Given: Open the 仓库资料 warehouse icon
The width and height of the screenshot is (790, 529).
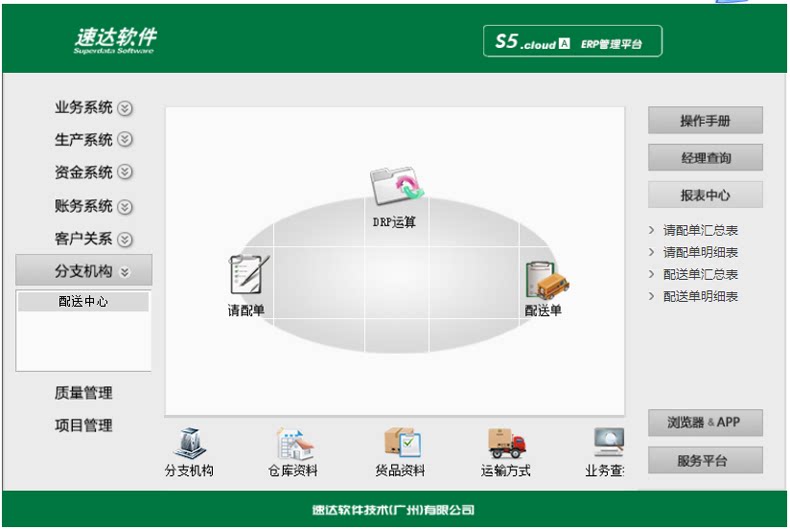Looking at the screenshot, I should click(x=295, y=443).
